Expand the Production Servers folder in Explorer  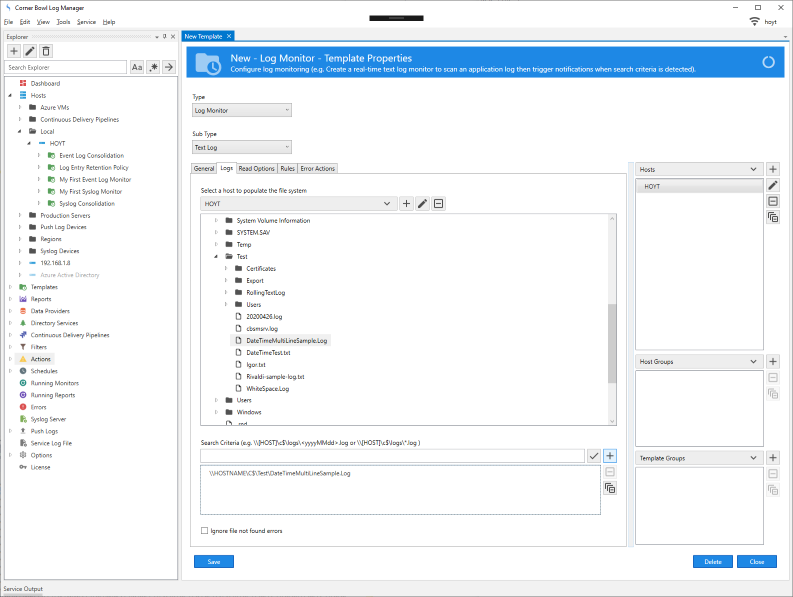(20, 215)
